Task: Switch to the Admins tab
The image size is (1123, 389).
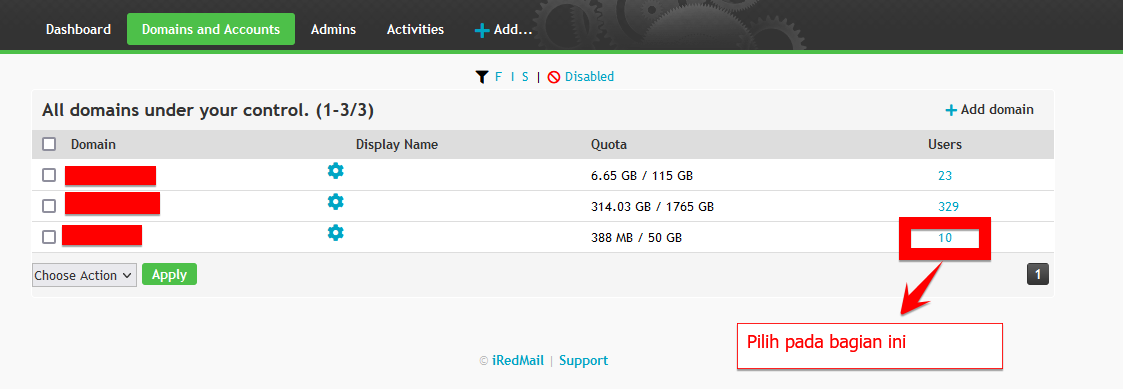Action: click(x=333, y=29)
